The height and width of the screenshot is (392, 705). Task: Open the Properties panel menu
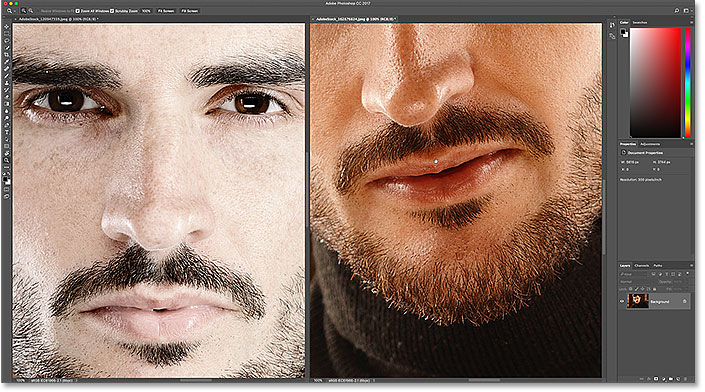click(x=692, y=144)
